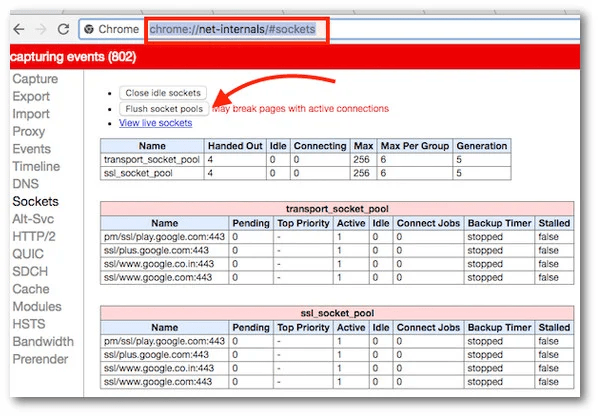Image resolution: width=599 pixels, height=416 pixels.
Task: Select ssl/www.google.co.in:443 in ssl_socket_pool table
Action: point(159,368)
